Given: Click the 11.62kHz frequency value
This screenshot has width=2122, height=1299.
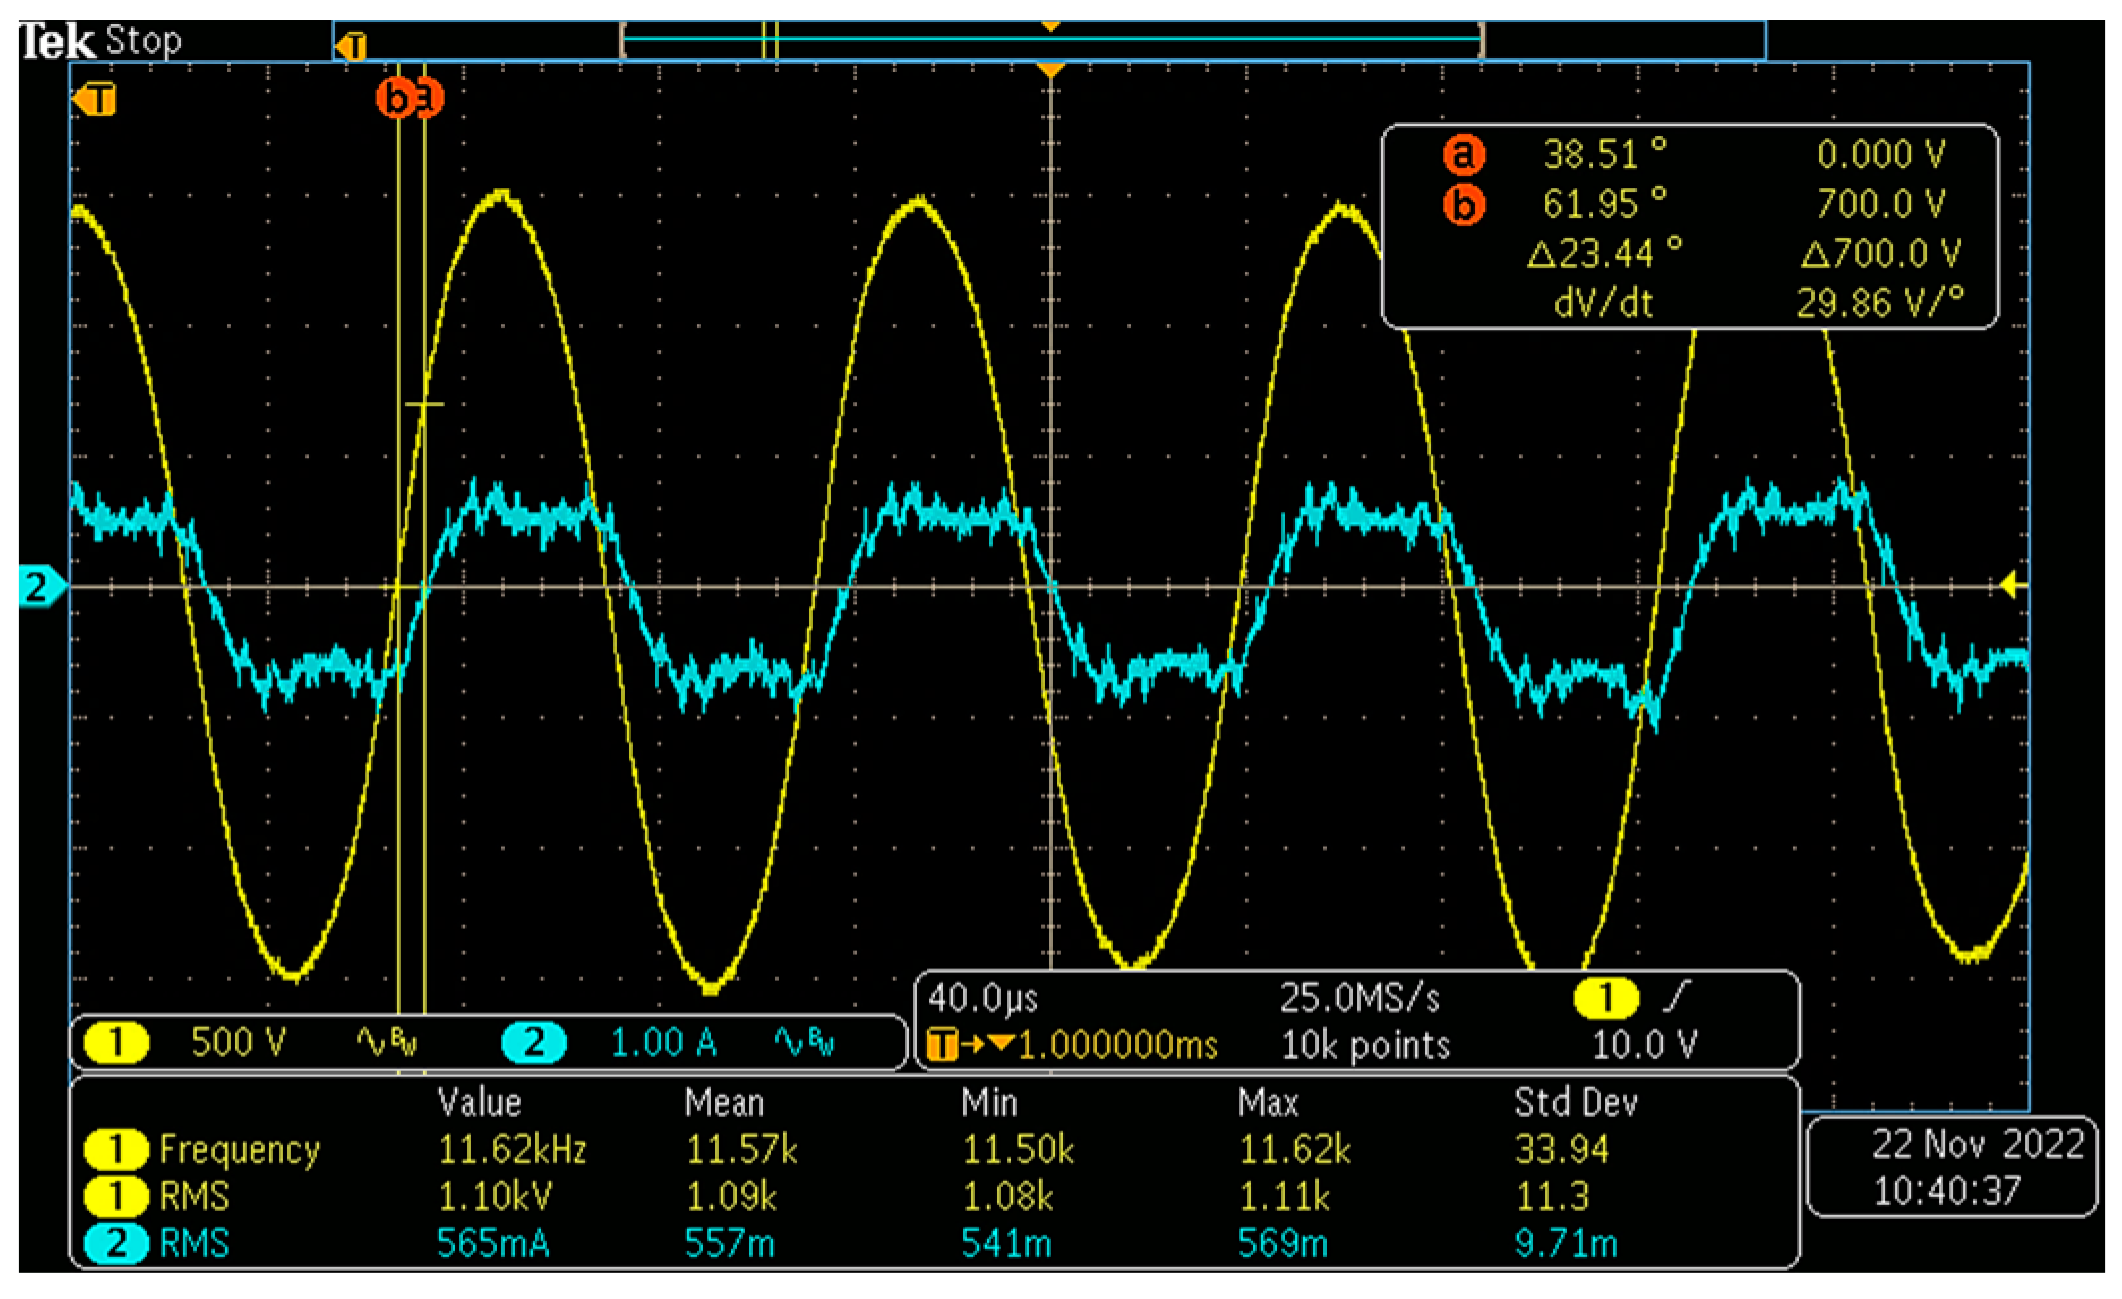Looking at the screenshot, I should click(512, 1150).
